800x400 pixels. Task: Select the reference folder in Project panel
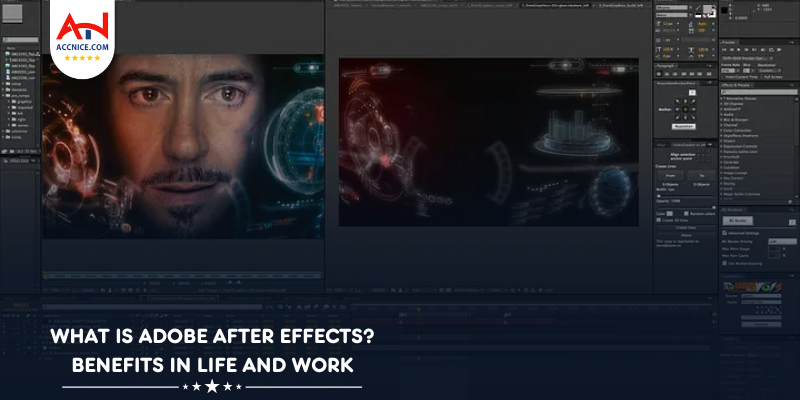point(14,131)
